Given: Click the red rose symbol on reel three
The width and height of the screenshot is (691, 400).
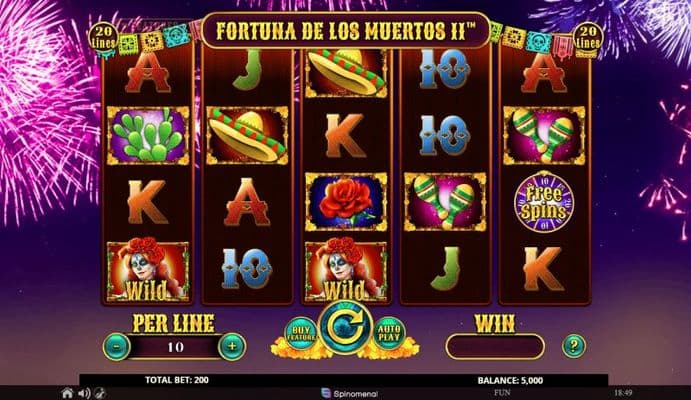Looking at the screenshot, I should tap(346, 202).
